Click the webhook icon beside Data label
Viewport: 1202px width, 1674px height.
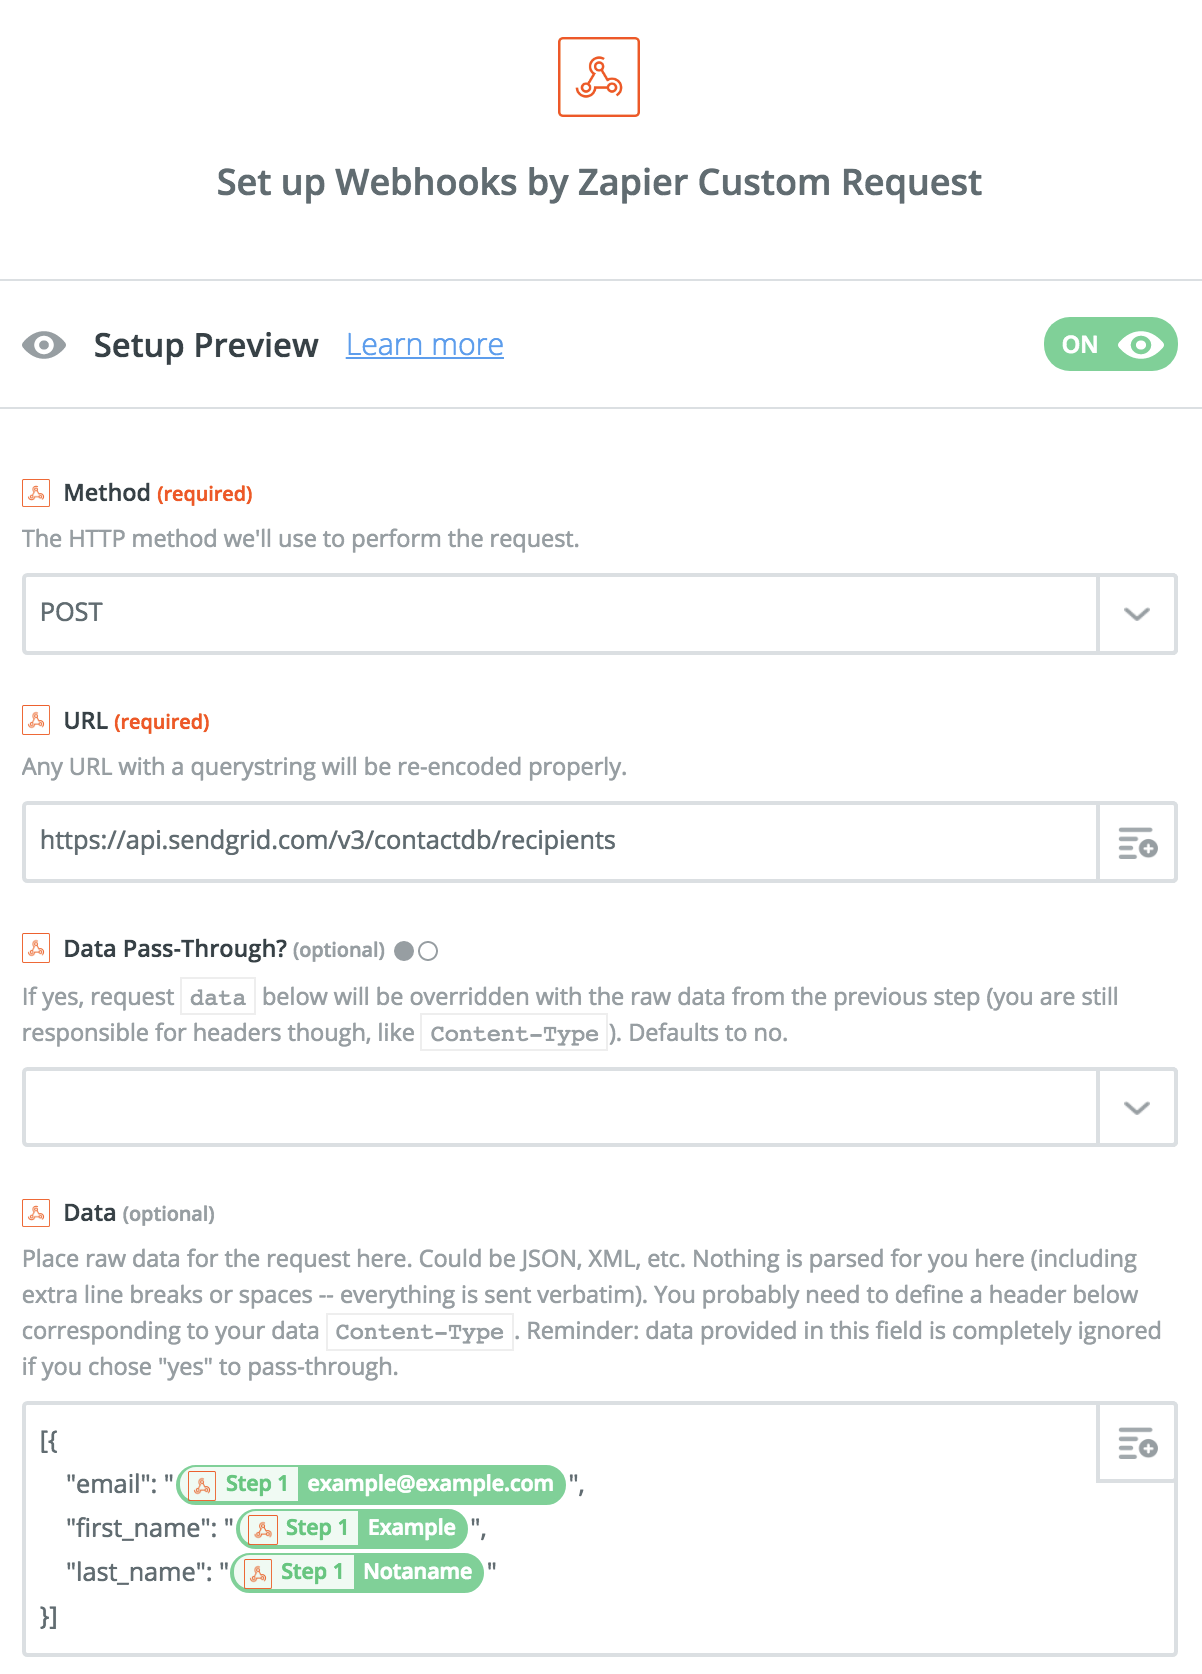(x=36, y=1213)
